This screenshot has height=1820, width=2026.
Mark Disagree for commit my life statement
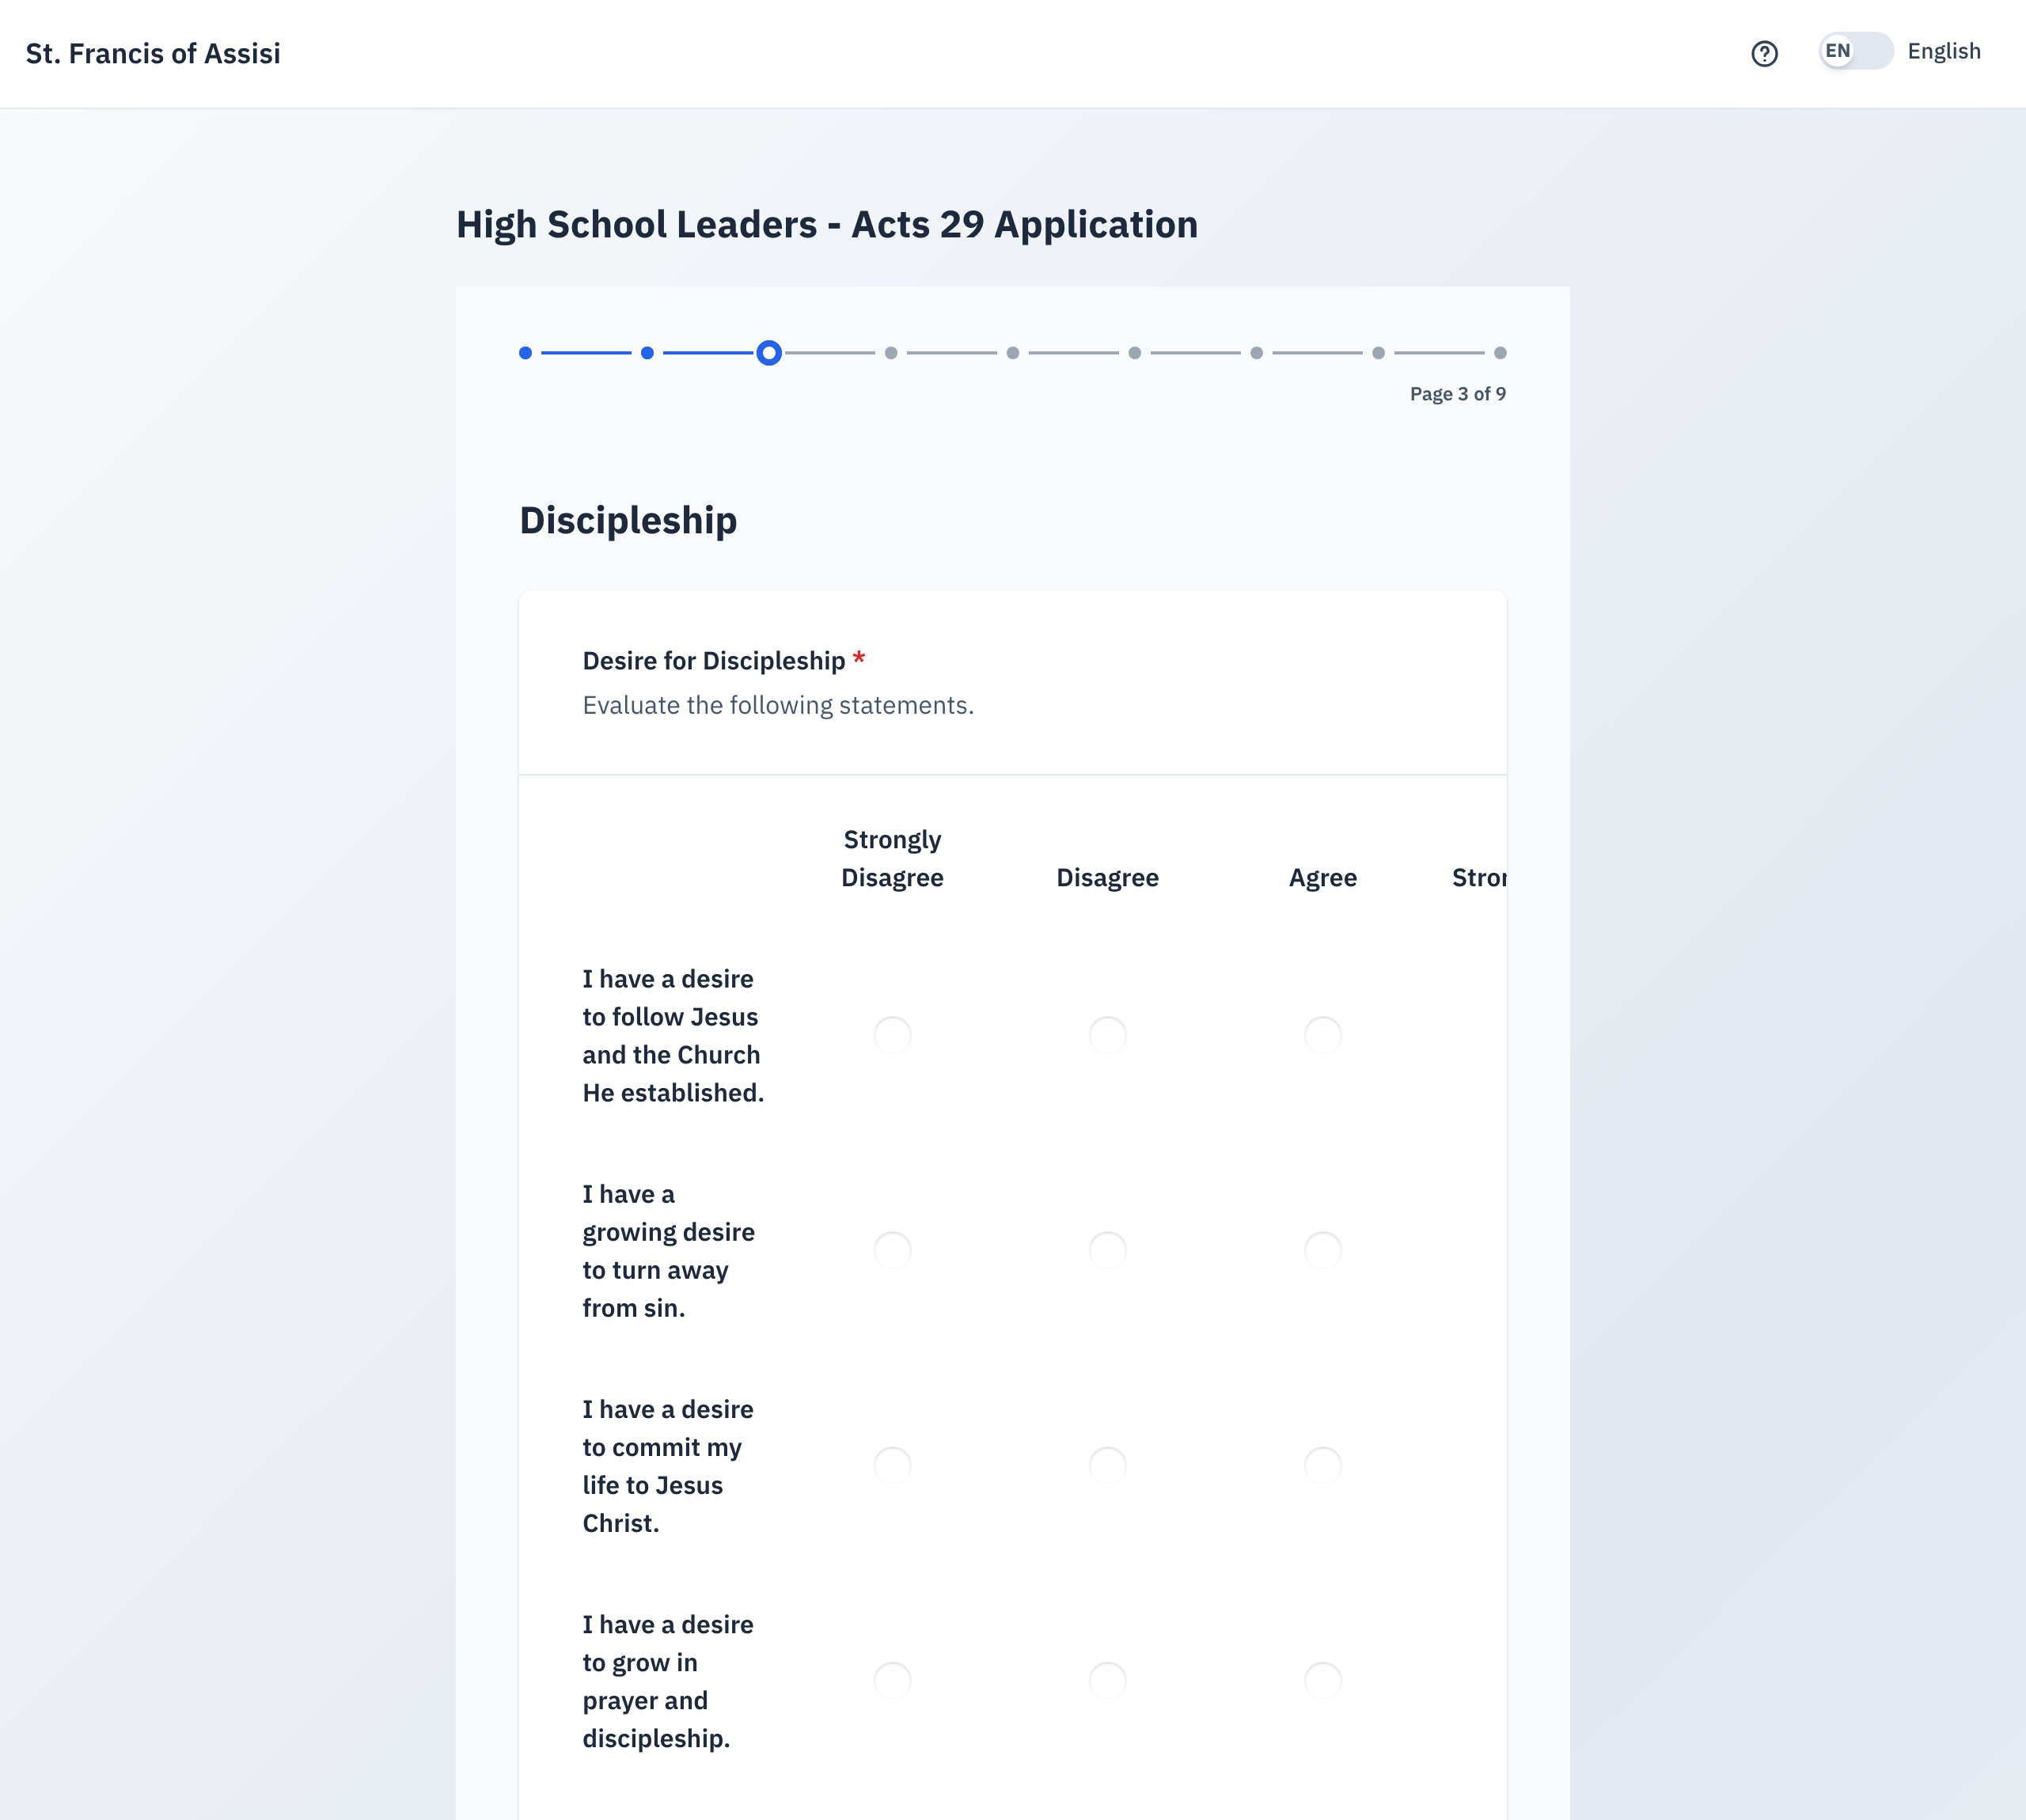point(1108,1465)
